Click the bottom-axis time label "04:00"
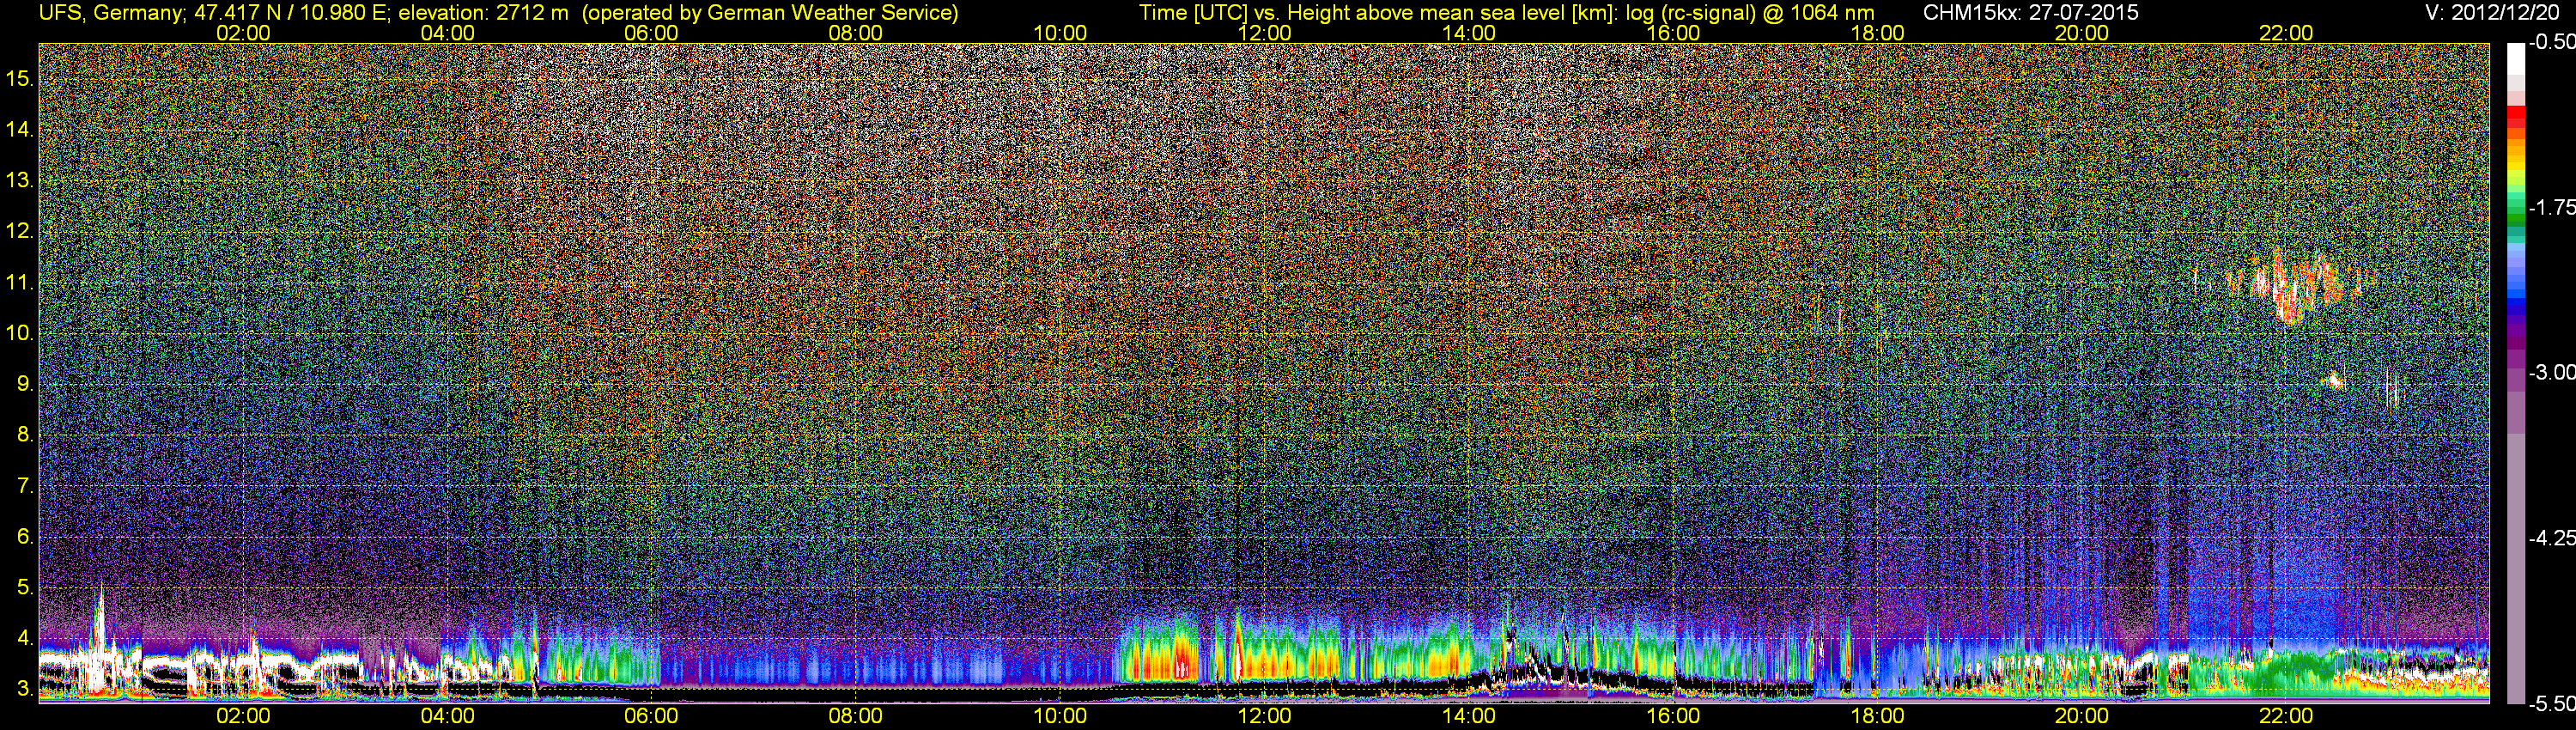 coord(447,716)
